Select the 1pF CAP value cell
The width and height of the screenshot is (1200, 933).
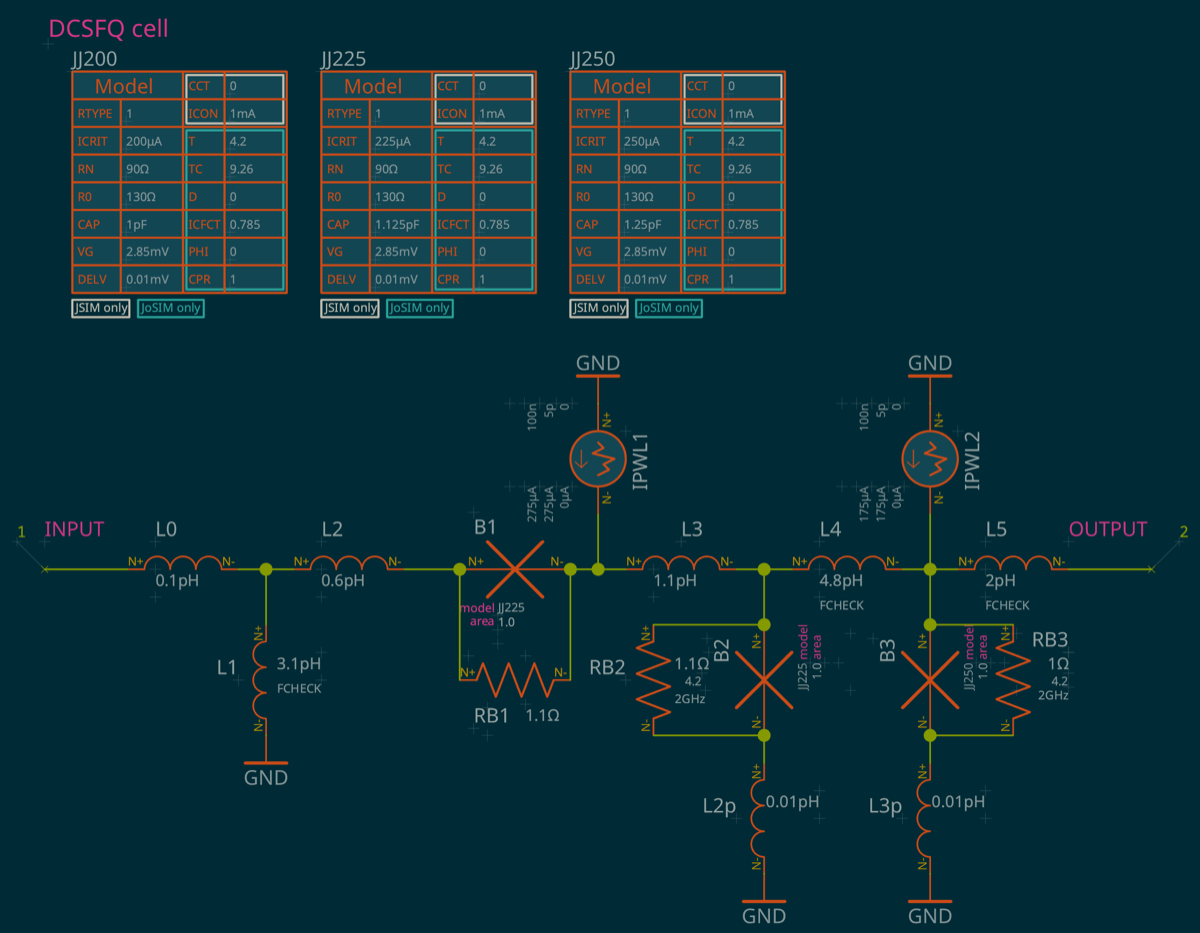pos(153,225)
